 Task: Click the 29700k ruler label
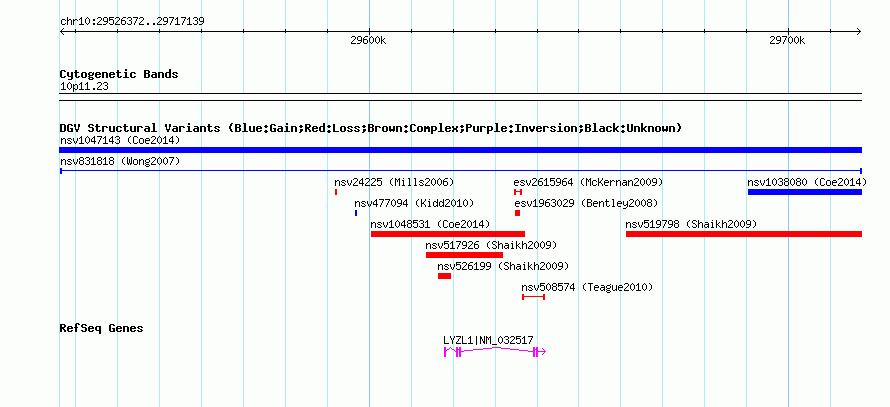coord(787,40)
